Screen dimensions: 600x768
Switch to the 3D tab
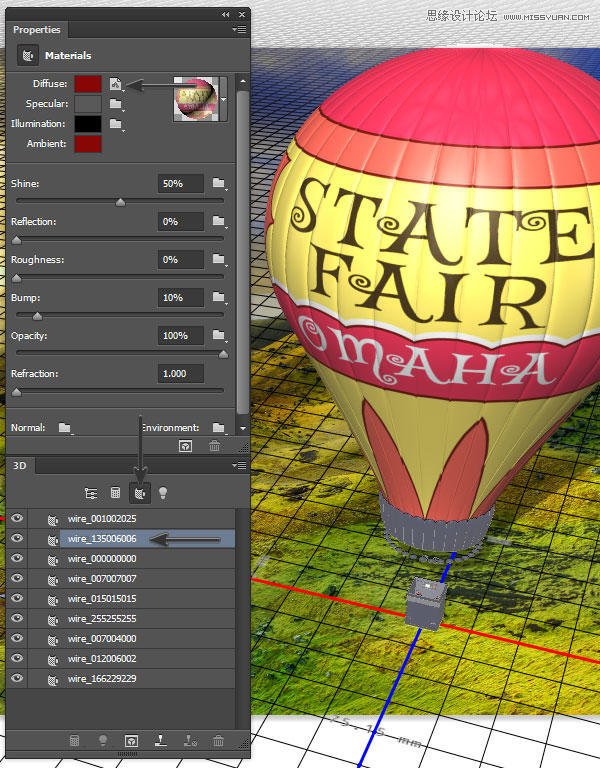(20, 466)
